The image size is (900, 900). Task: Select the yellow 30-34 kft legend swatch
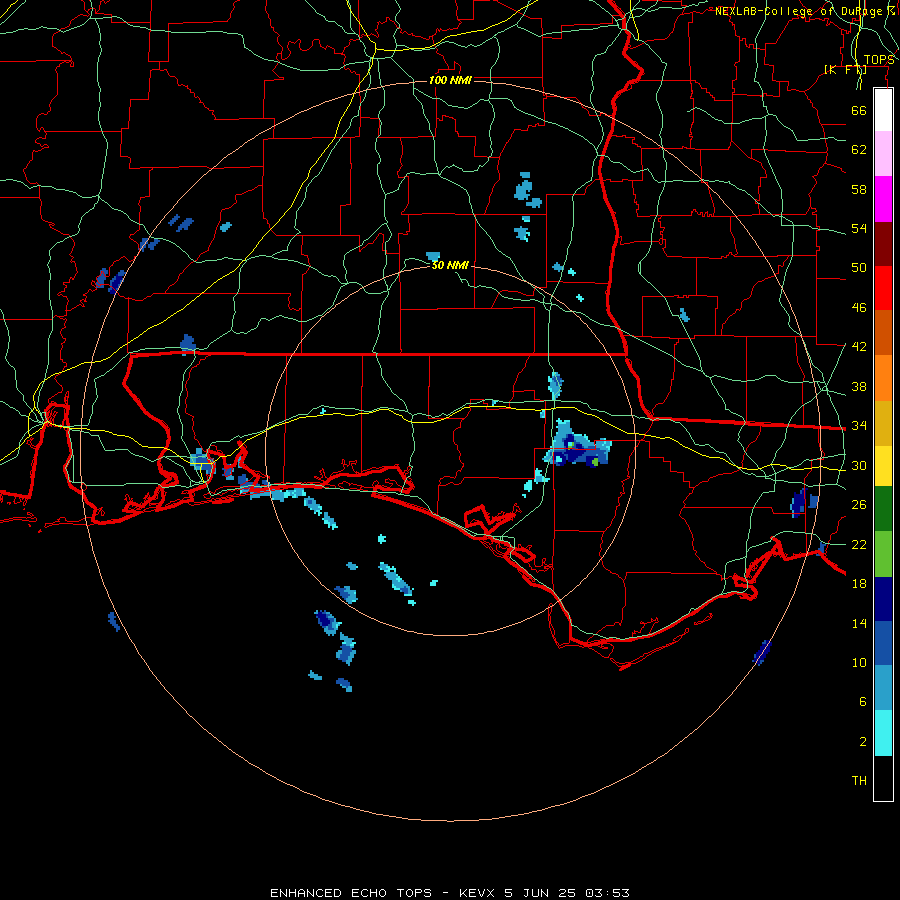point(883,466)
